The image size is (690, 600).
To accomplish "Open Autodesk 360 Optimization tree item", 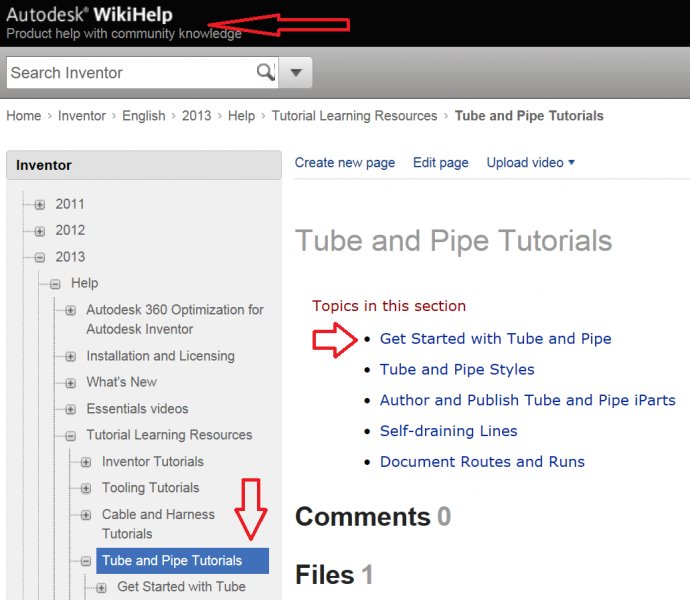I will [175, 319].
